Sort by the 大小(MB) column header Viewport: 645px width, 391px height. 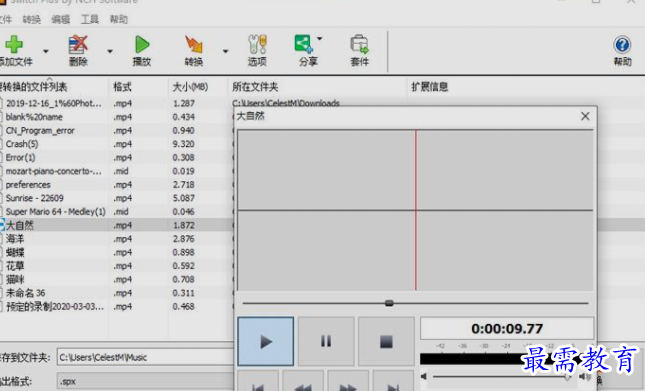pyautogui.click(x=190, y=87)
